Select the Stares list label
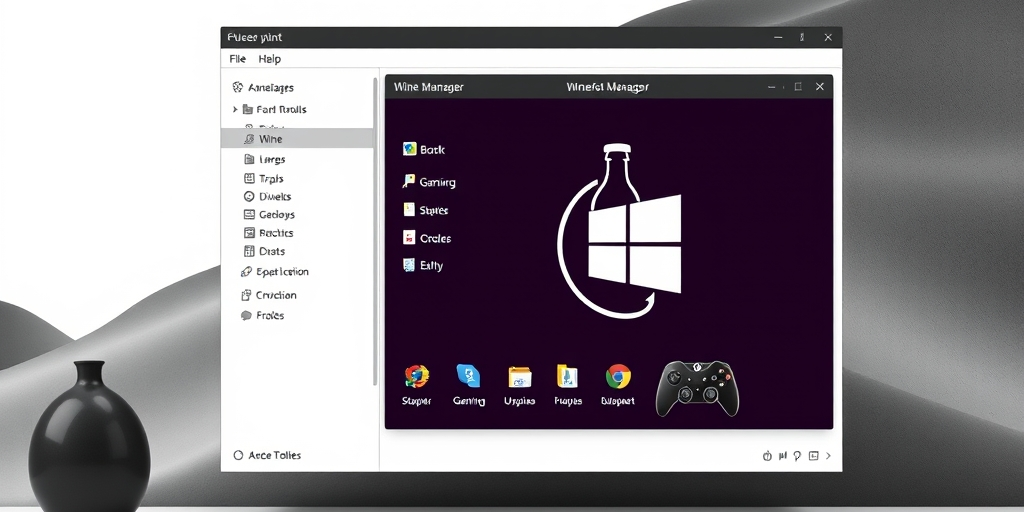Image resolution: width=1024 pixels, height=512 pixels. [x=434, y=210]
